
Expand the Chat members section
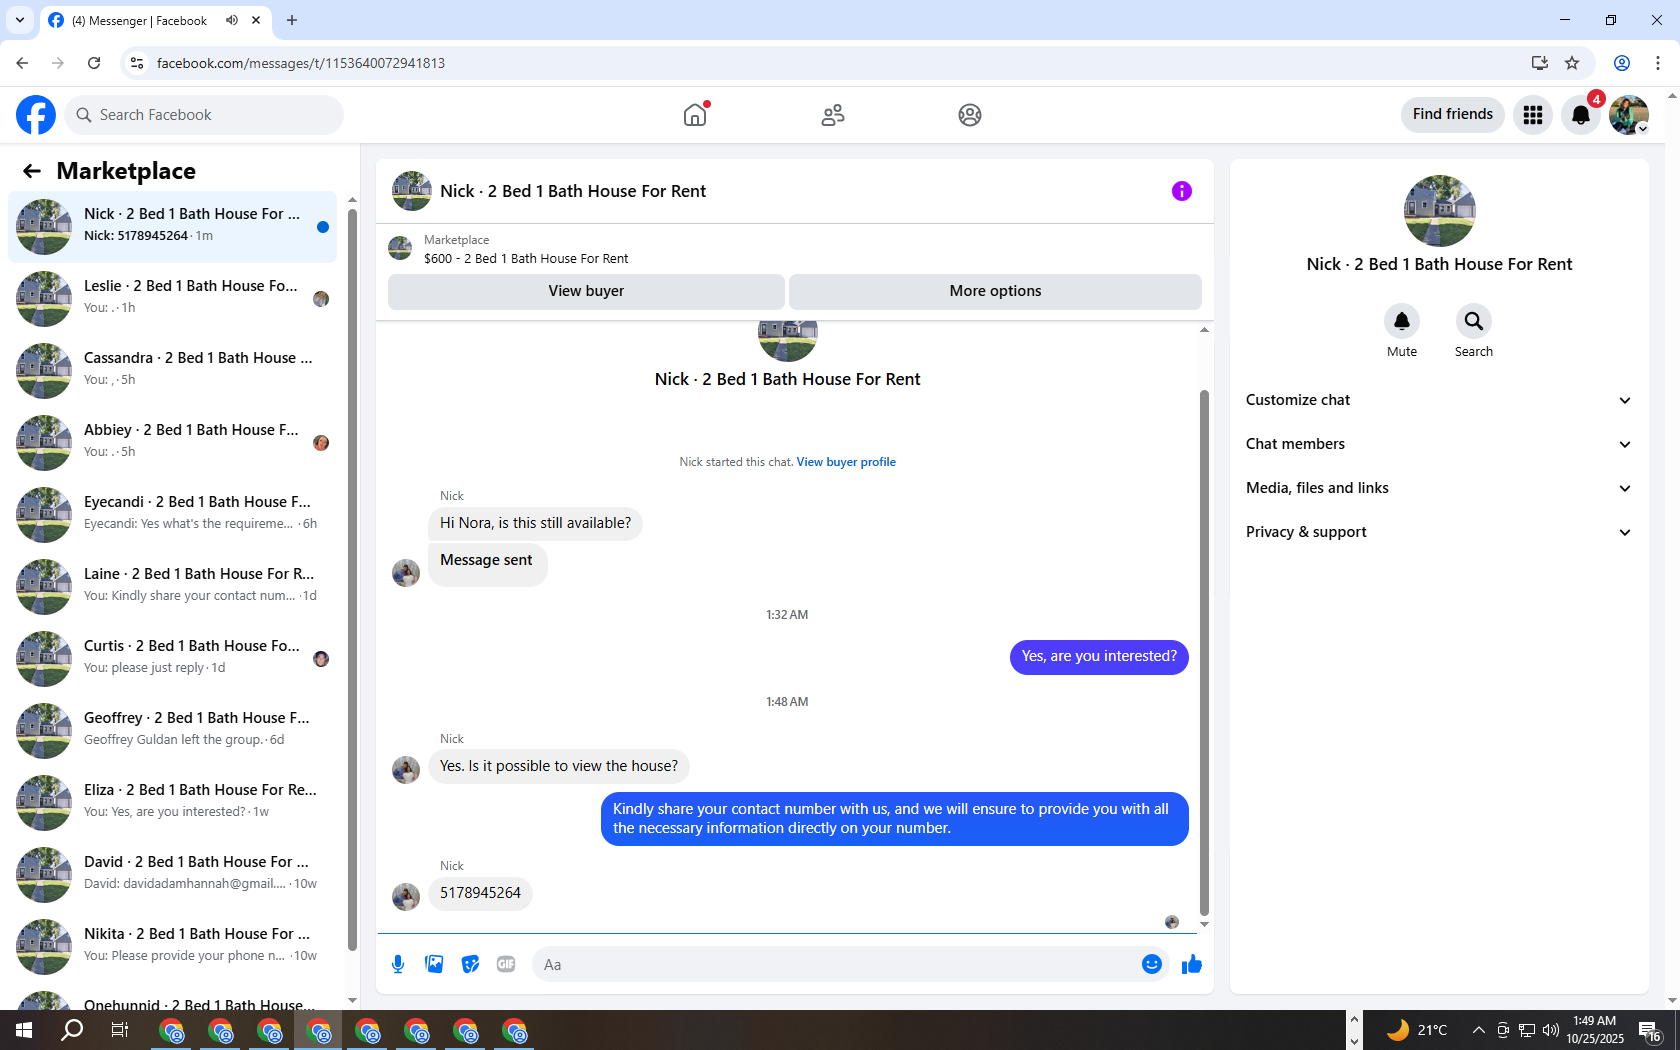coord(1439,444)
